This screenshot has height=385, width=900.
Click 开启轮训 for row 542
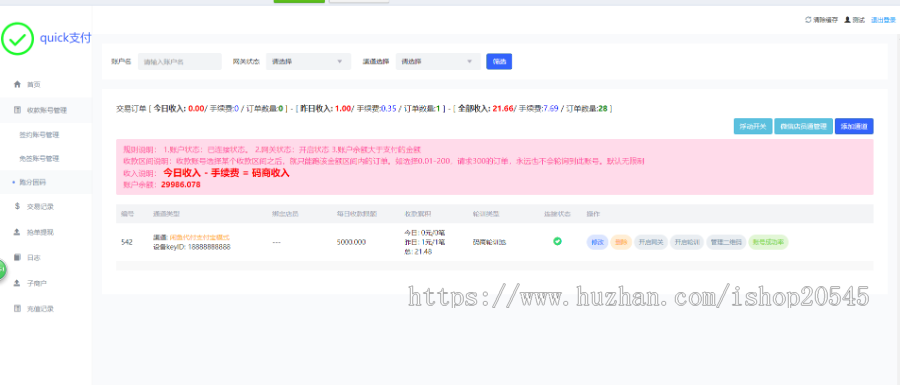pyautogui.click(x=686, y=242)
